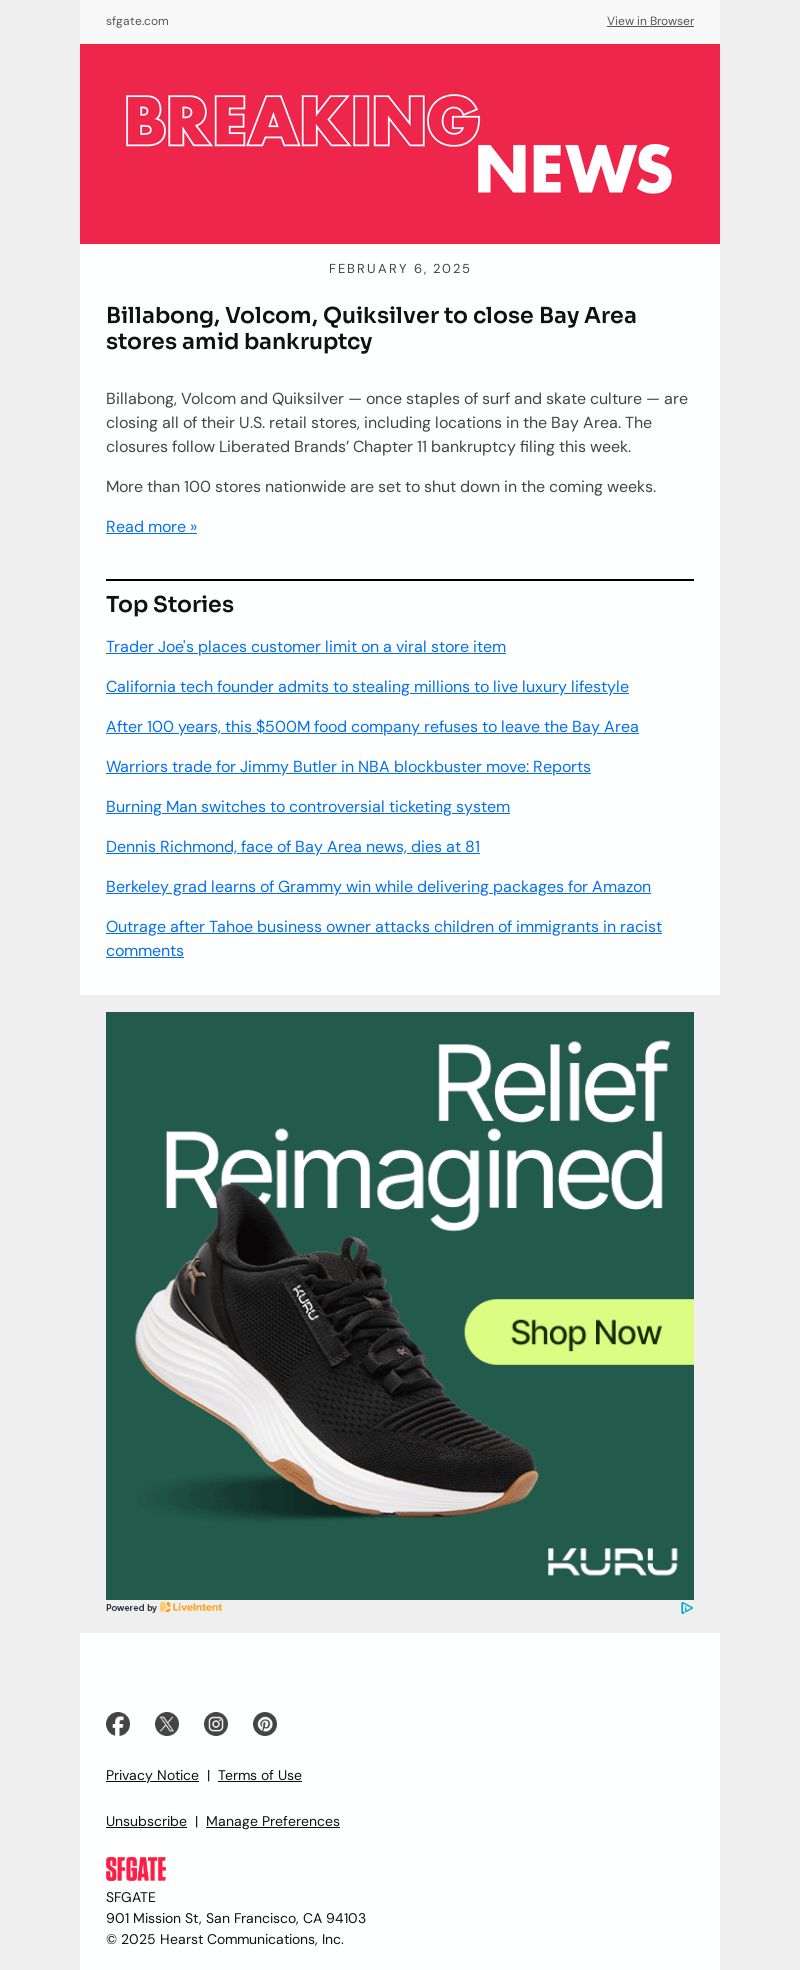Click the Unsubscribe link

point(146,1821)
